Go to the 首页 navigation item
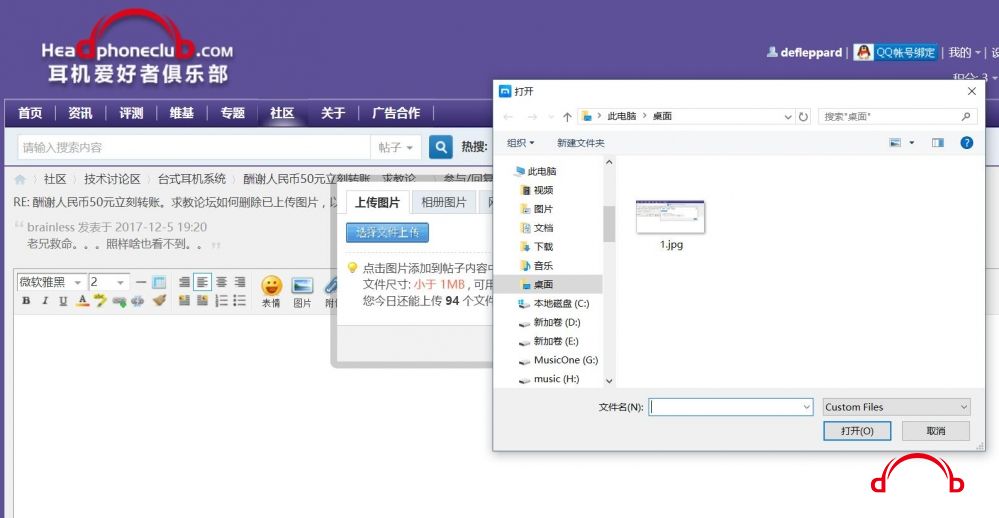This screenshot has width=999, height=518. point(30,113)
